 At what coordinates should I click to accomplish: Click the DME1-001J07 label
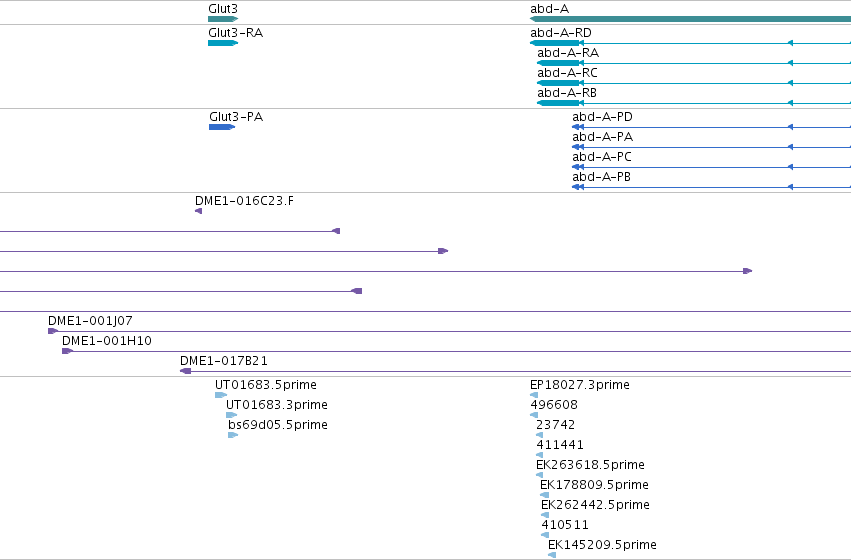(x=90, y=321)
